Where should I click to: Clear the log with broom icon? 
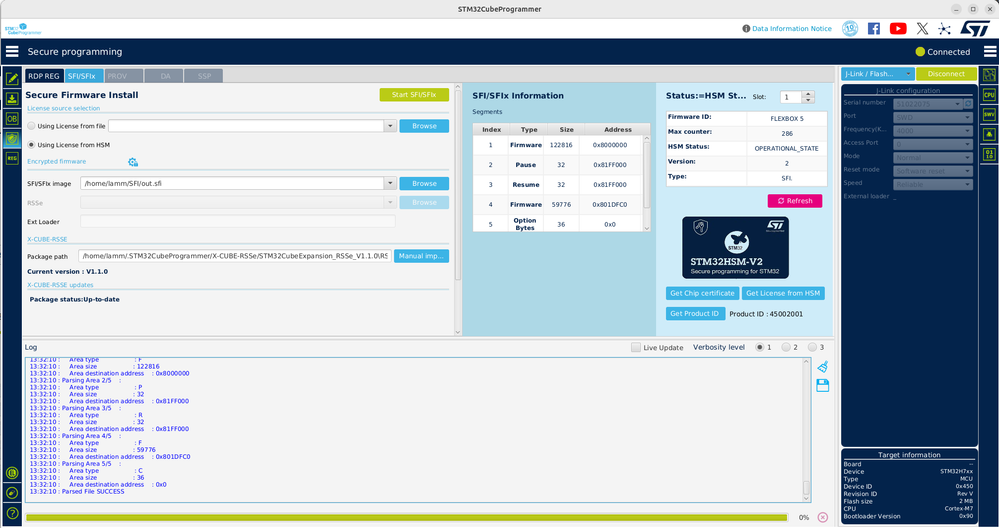pyautogui.click(x=823, y=366)
